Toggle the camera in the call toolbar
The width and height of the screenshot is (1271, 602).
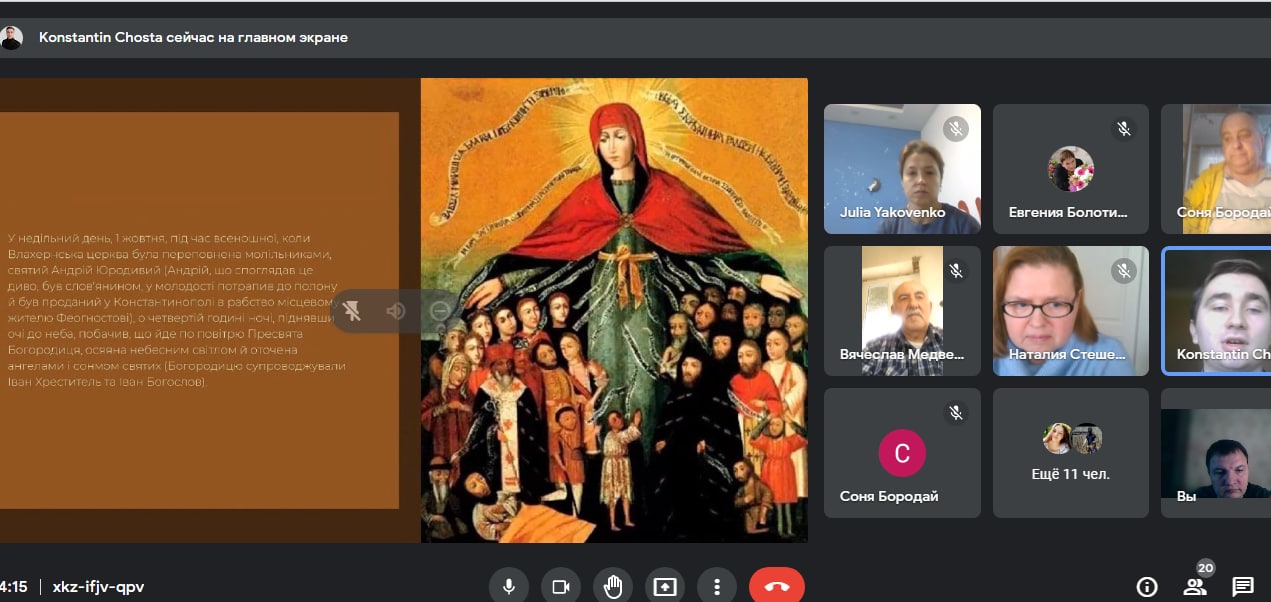coord(561,586)
